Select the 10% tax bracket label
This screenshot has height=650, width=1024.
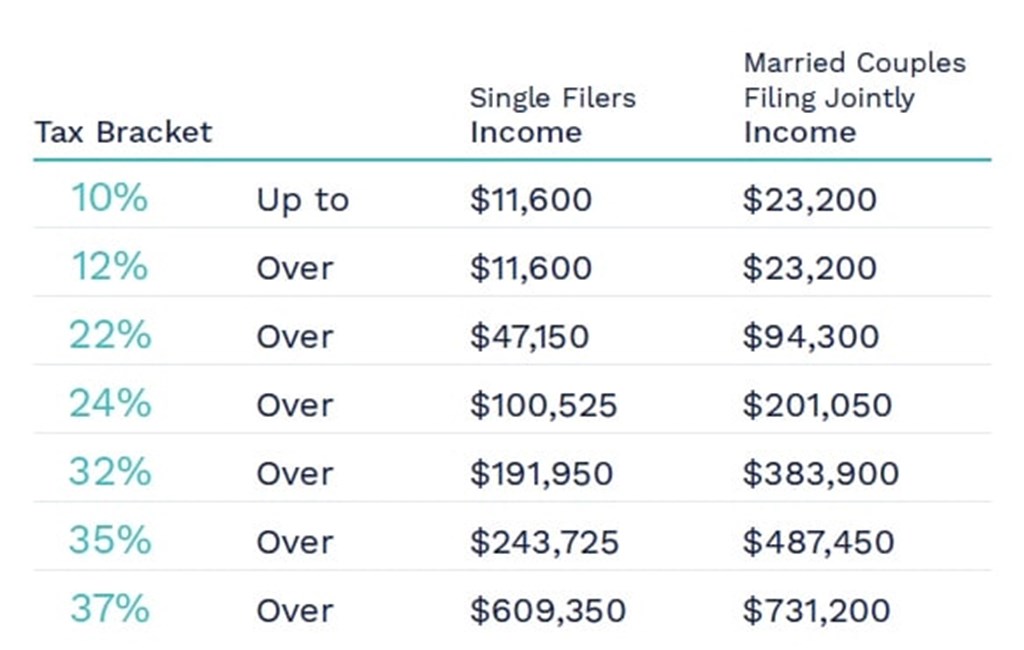click(109, 198)
